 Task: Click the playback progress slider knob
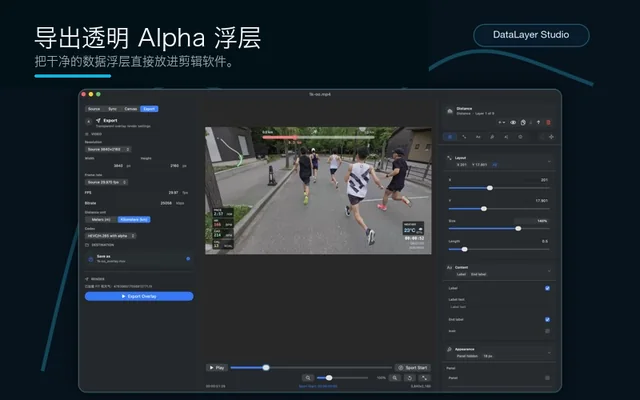[x=266, y=368]
